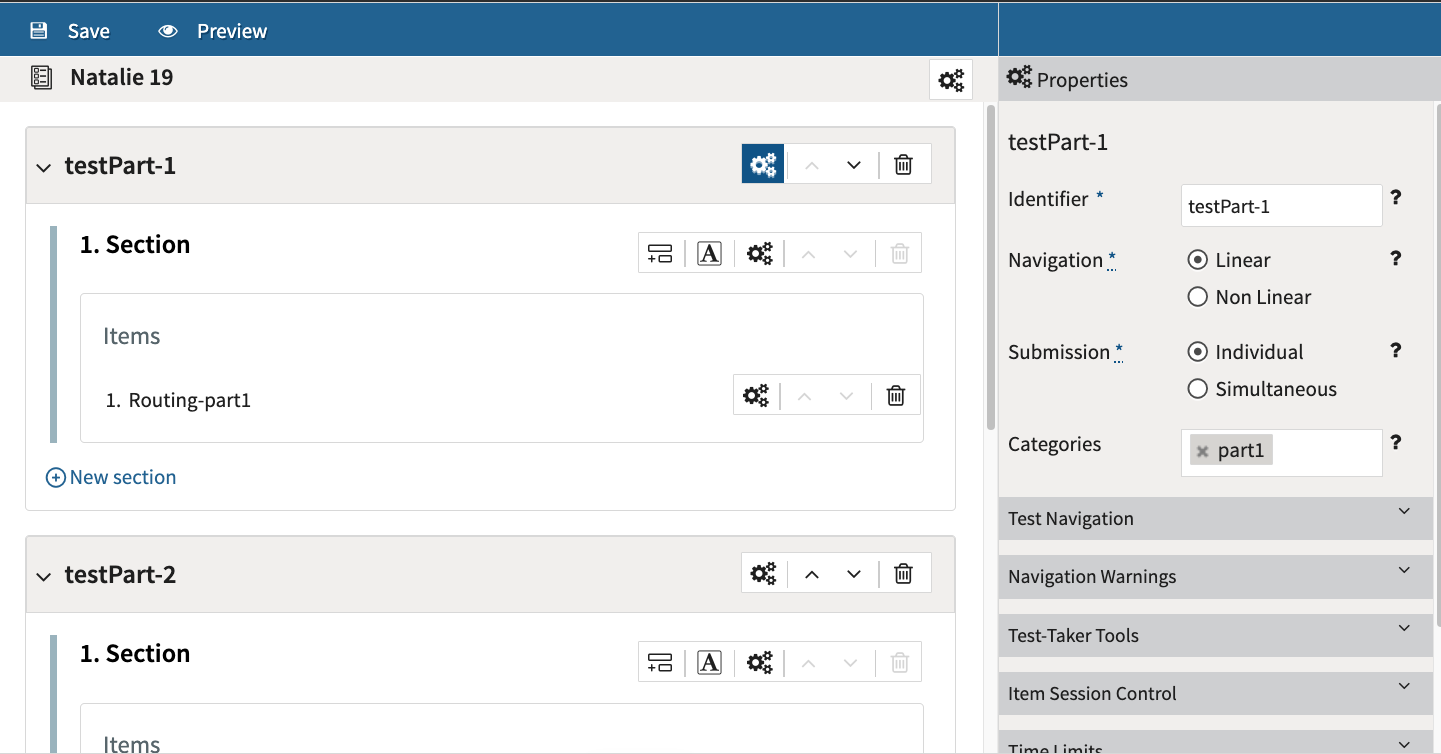Expand the Test Navigation section
The height and width of the screenshot is (754, 1441).
(1215, 518)
